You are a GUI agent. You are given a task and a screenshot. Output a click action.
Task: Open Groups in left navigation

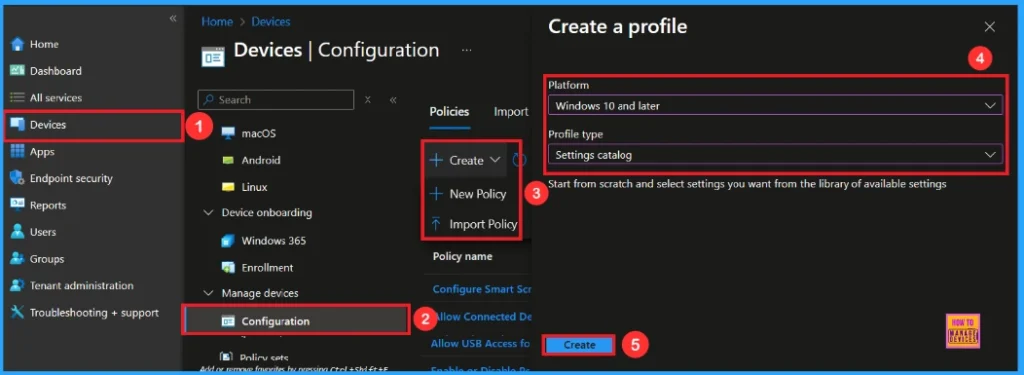[x=46, y=259]
